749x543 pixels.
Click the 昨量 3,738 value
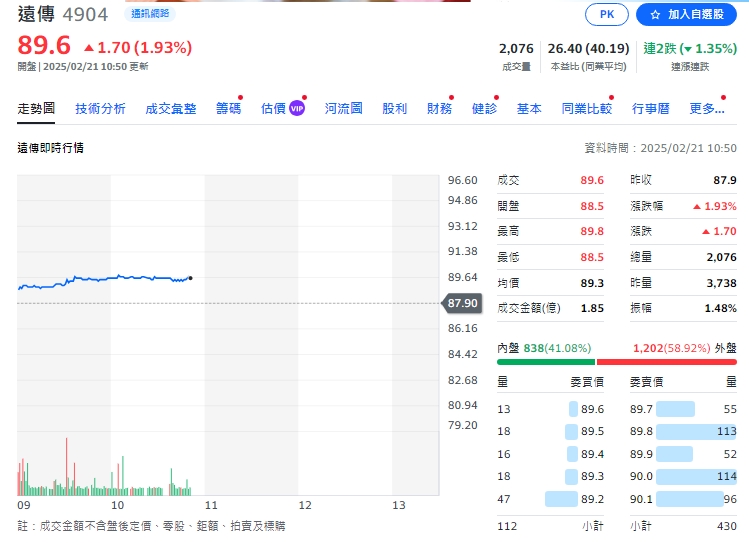721,283
